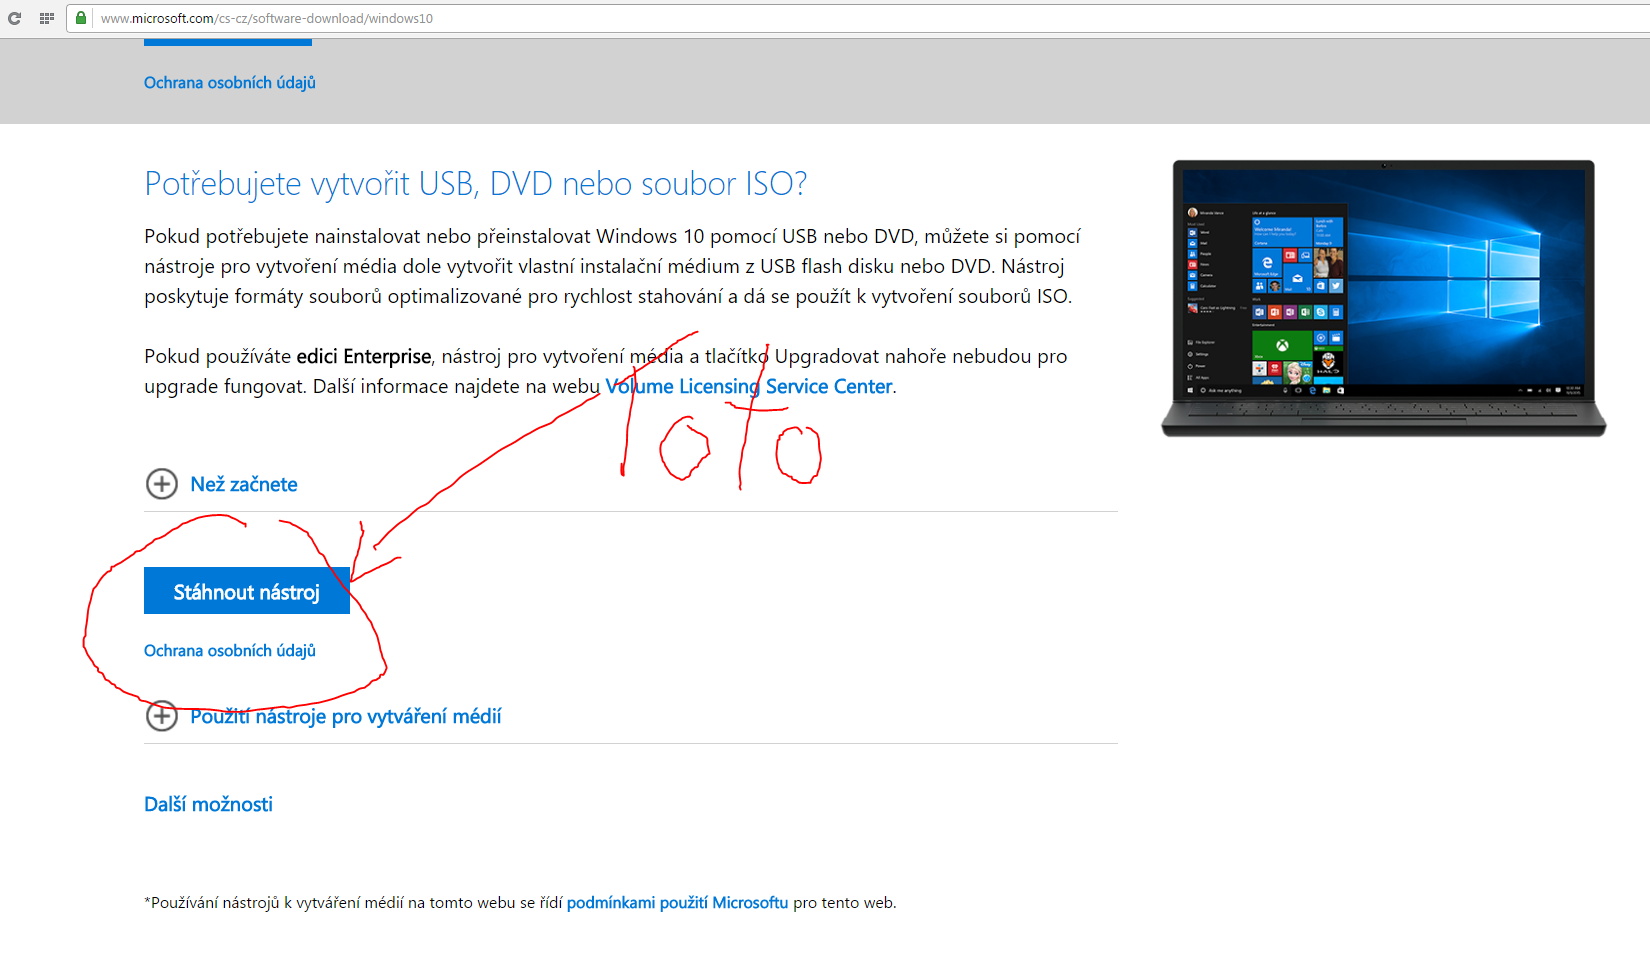Click the browser reload page icon
The height and width of the screenshot is (956, 1650).
15,18
